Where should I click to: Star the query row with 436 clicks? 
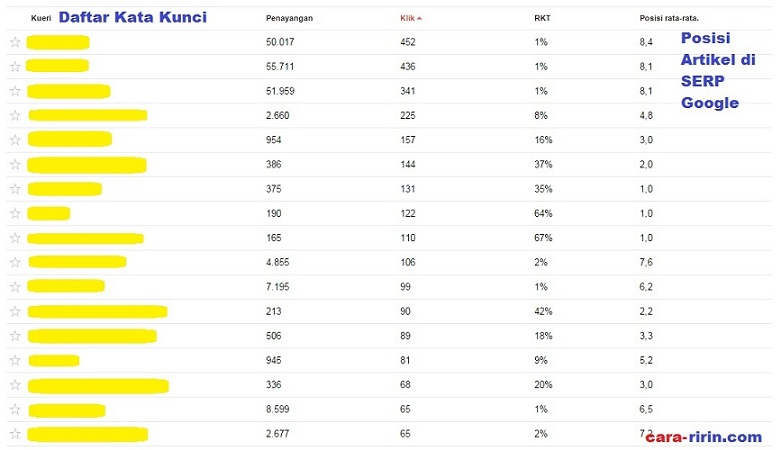click(x=15, y=67)
